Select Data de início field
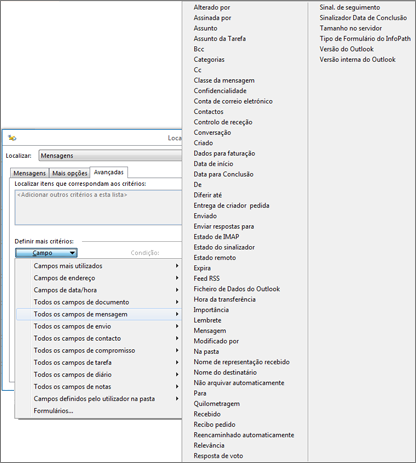 [x=213, y=164]
